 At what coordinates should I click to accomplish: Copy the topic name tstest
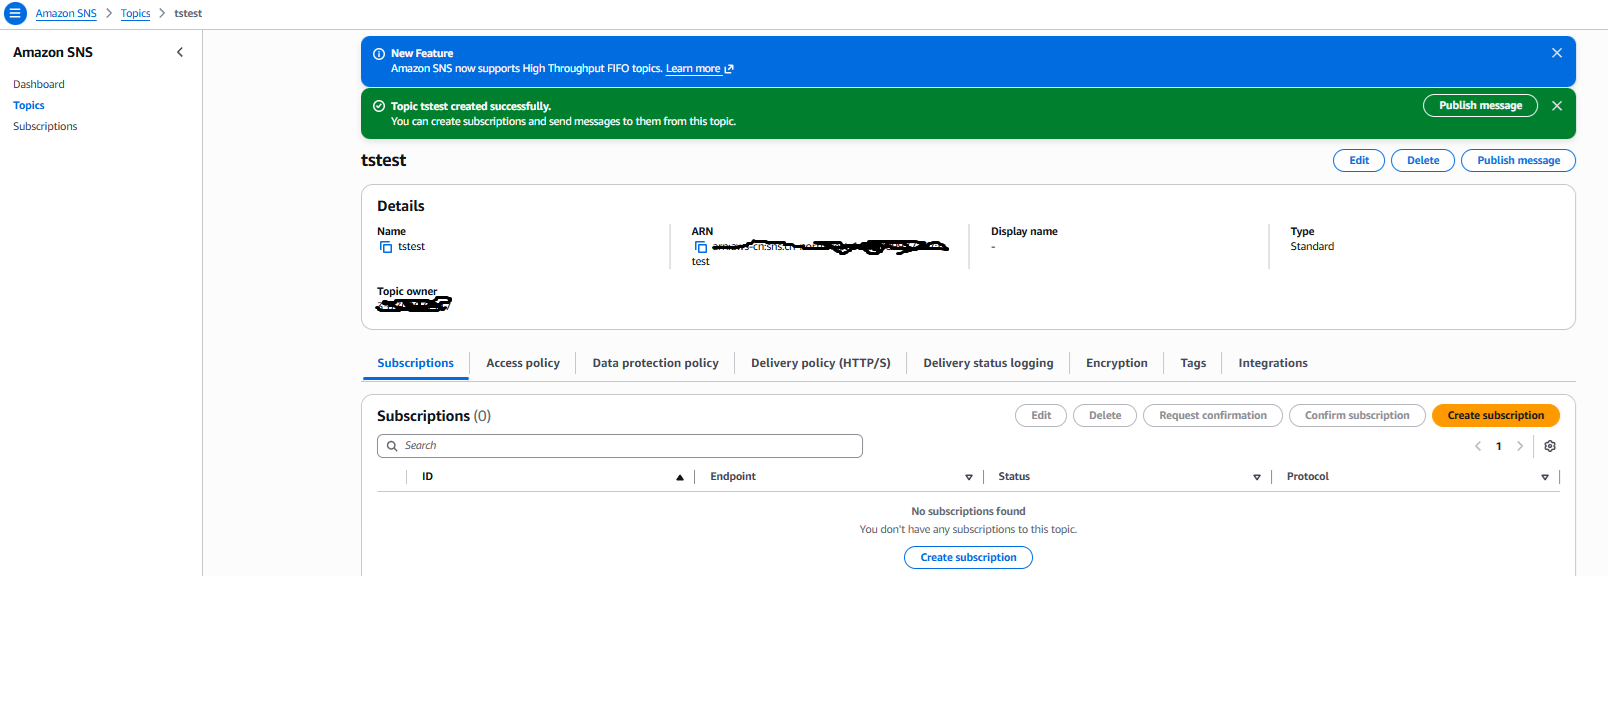click(x=386, y=247)
